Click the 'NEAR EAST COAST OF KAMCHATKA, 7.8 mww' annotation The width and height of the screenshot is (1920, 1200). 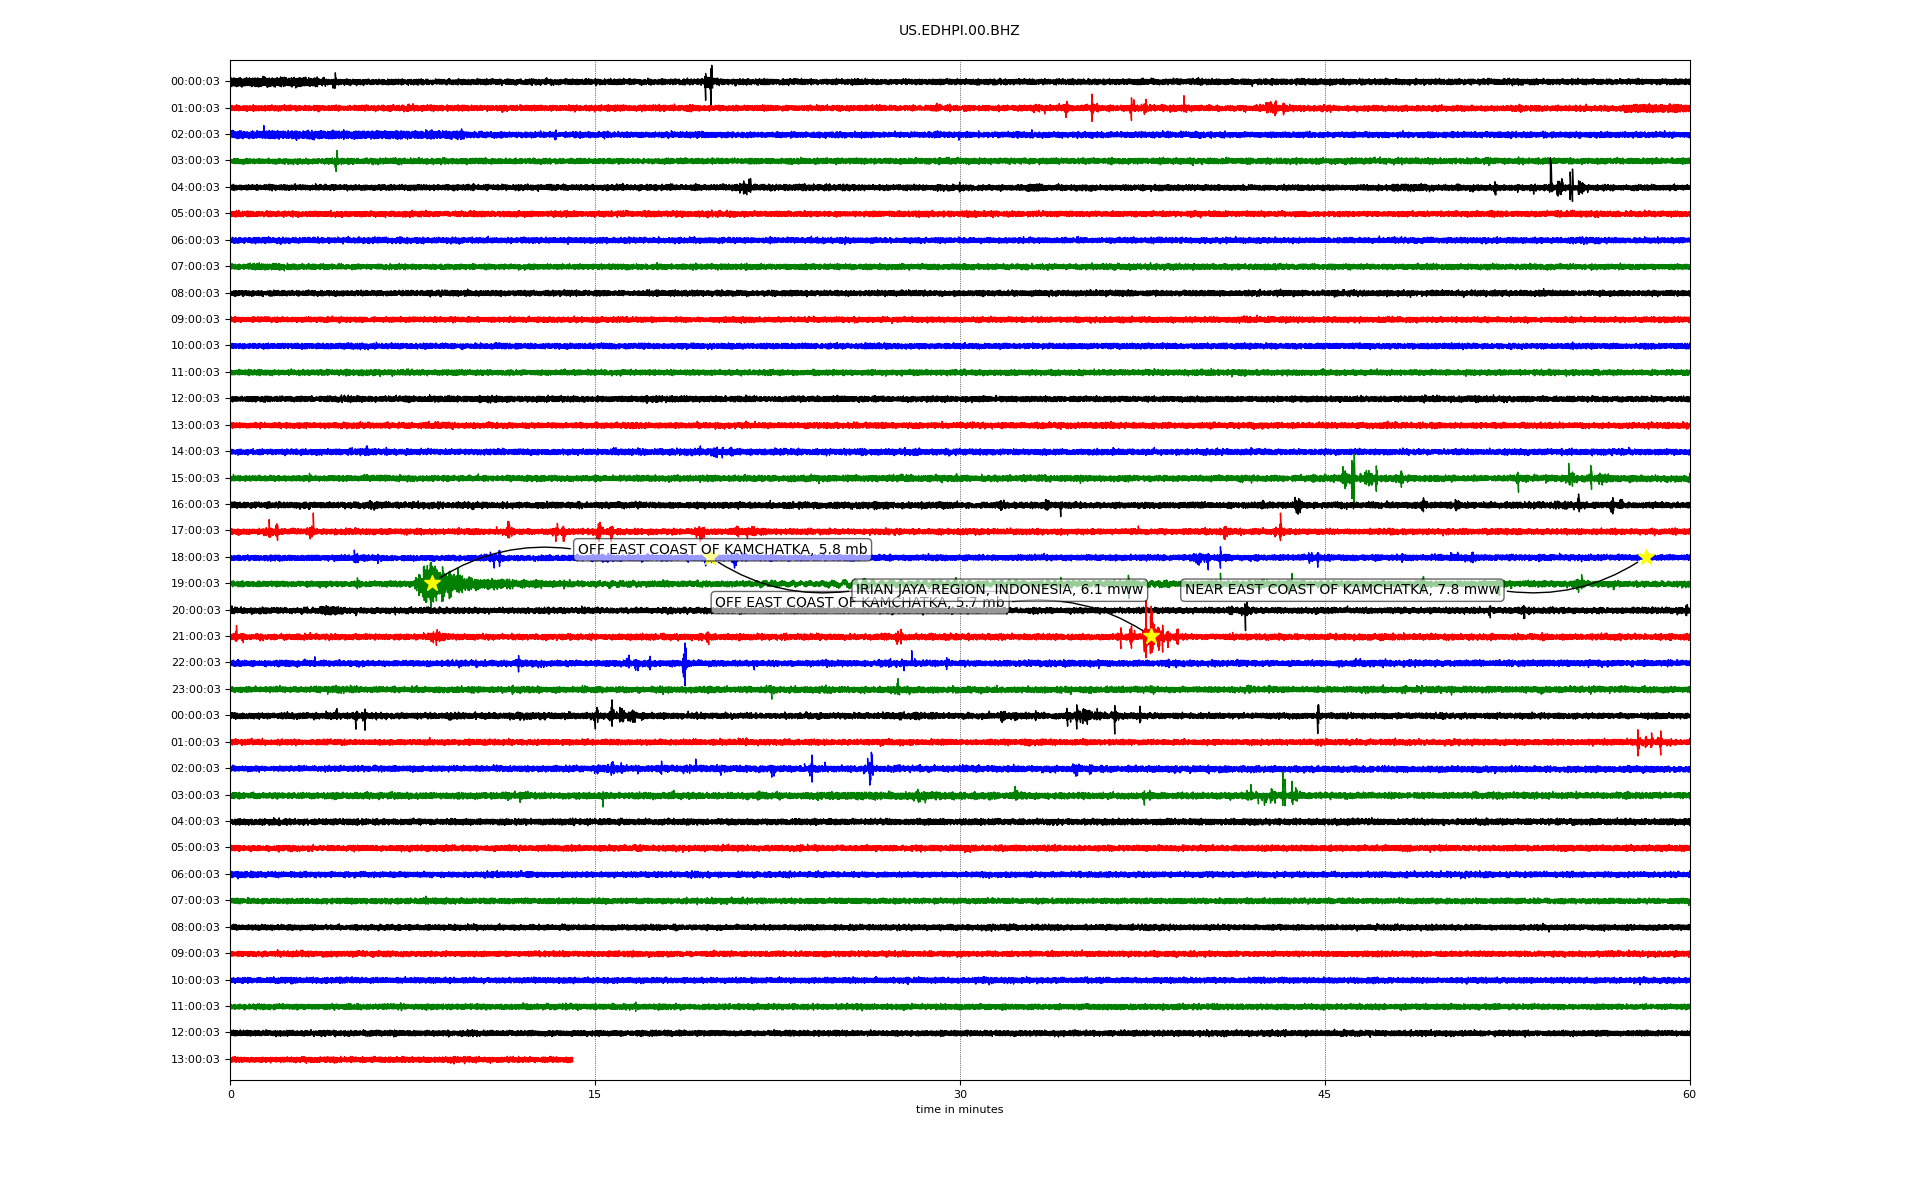click(x=1342, y=589)
